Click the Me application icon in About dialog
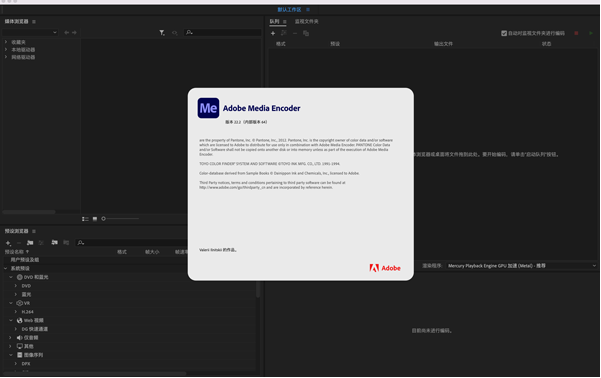The image size is (601, 378). [x=209, y=108]
